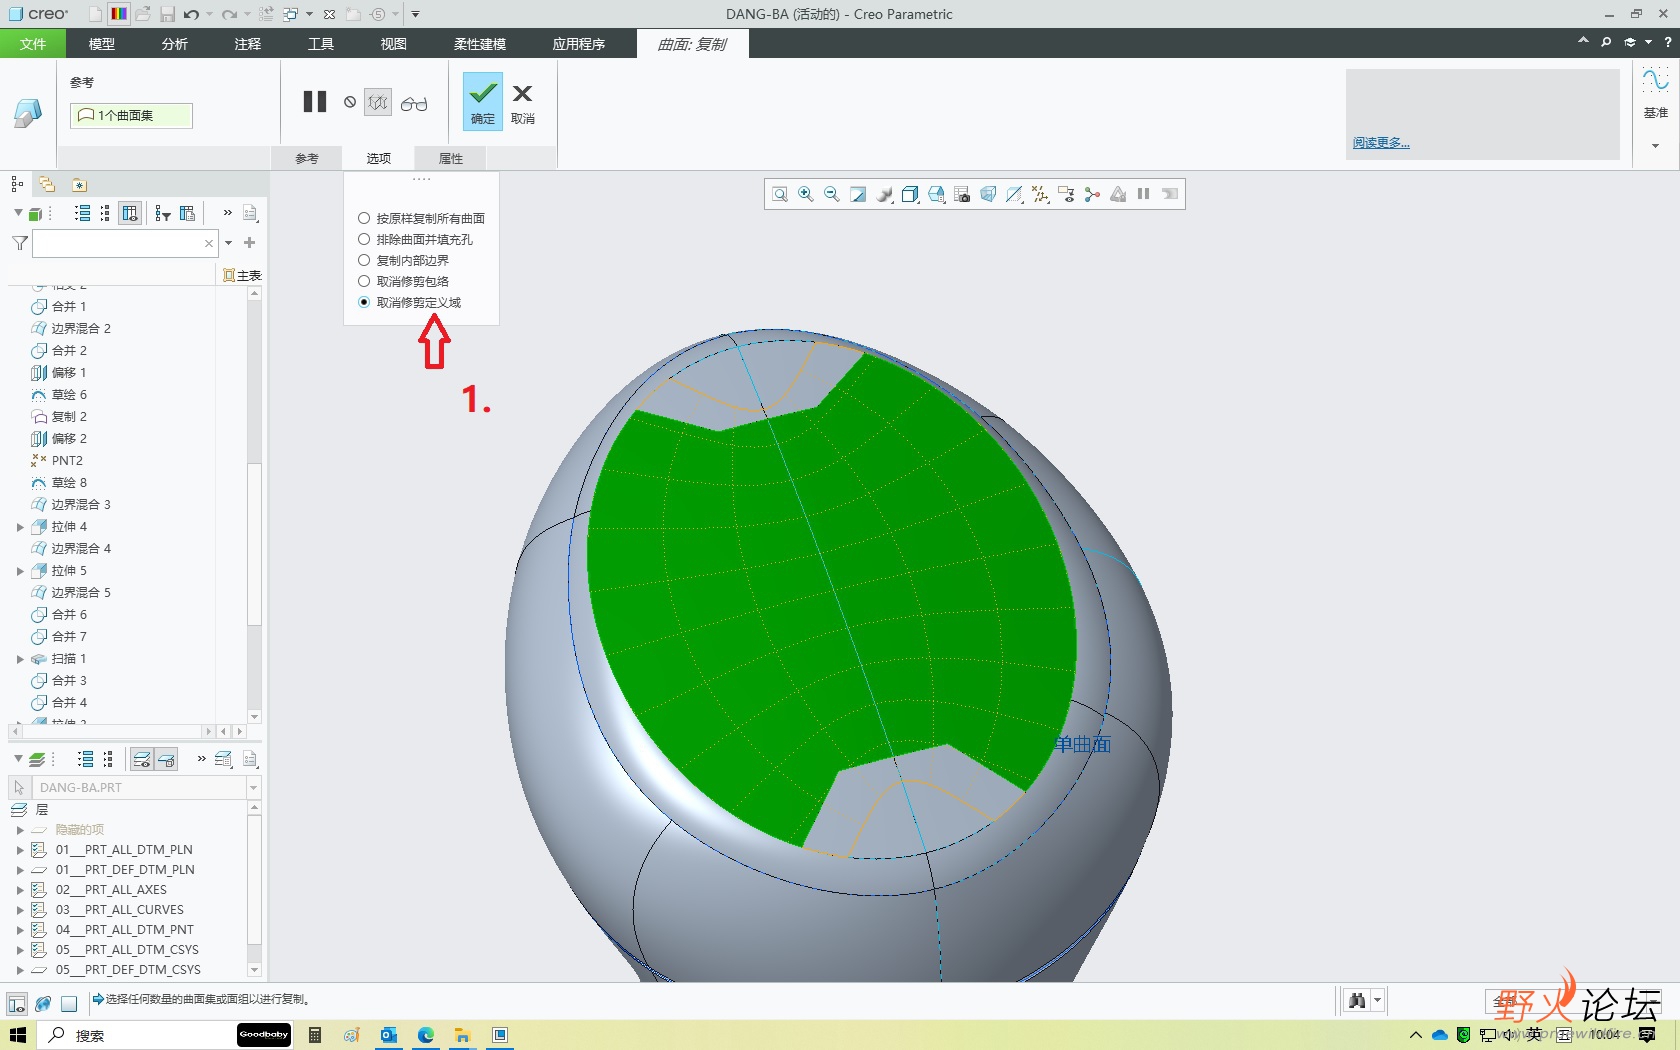Open the 文件 menu
This screenshot has height=1050, width=1680.
pos(33,44)
